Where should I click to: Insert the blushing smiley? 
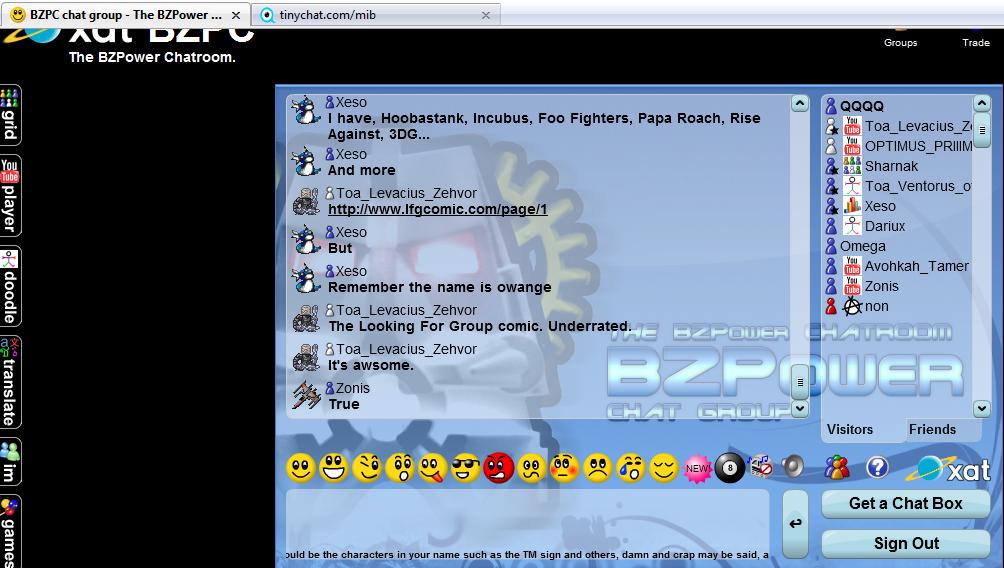click(565, 468)
